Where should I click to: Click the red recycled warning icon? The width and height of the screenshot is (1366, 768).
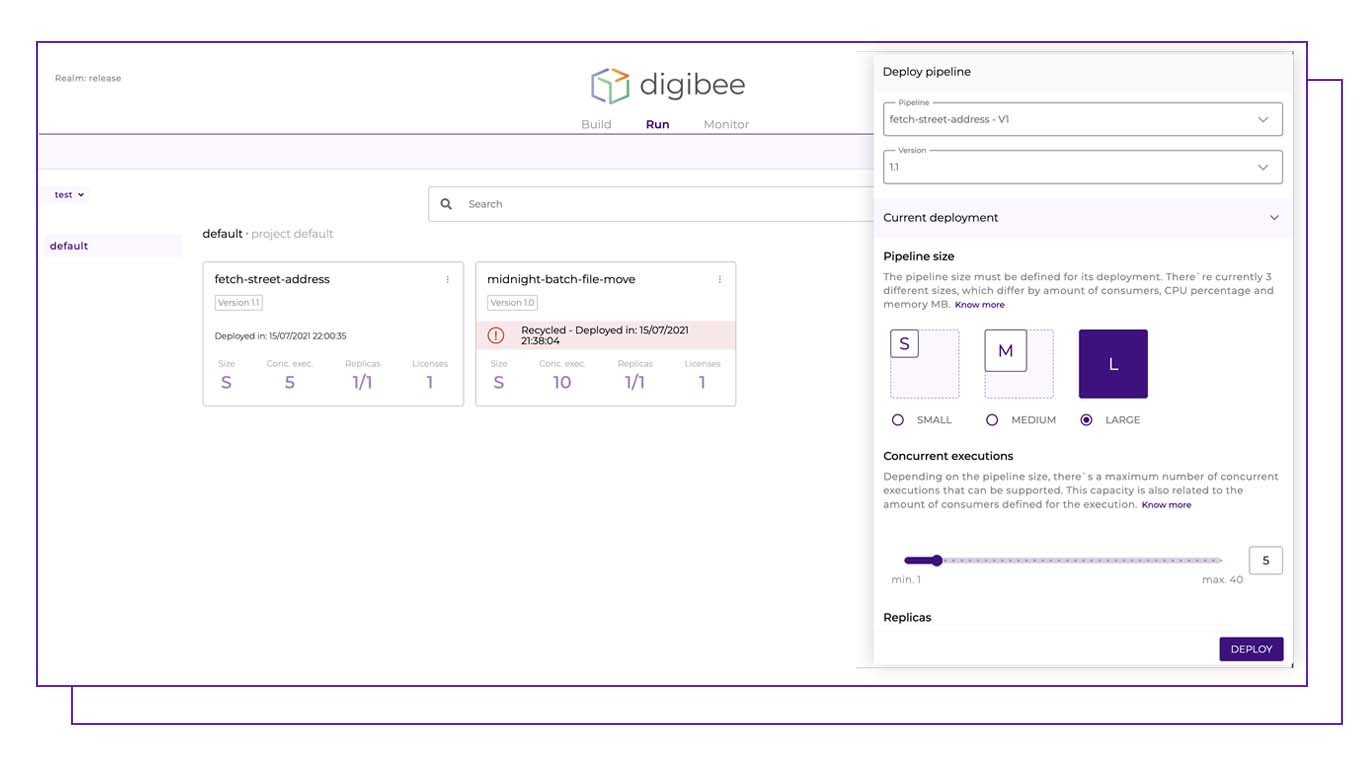click(x=495, y=335)
